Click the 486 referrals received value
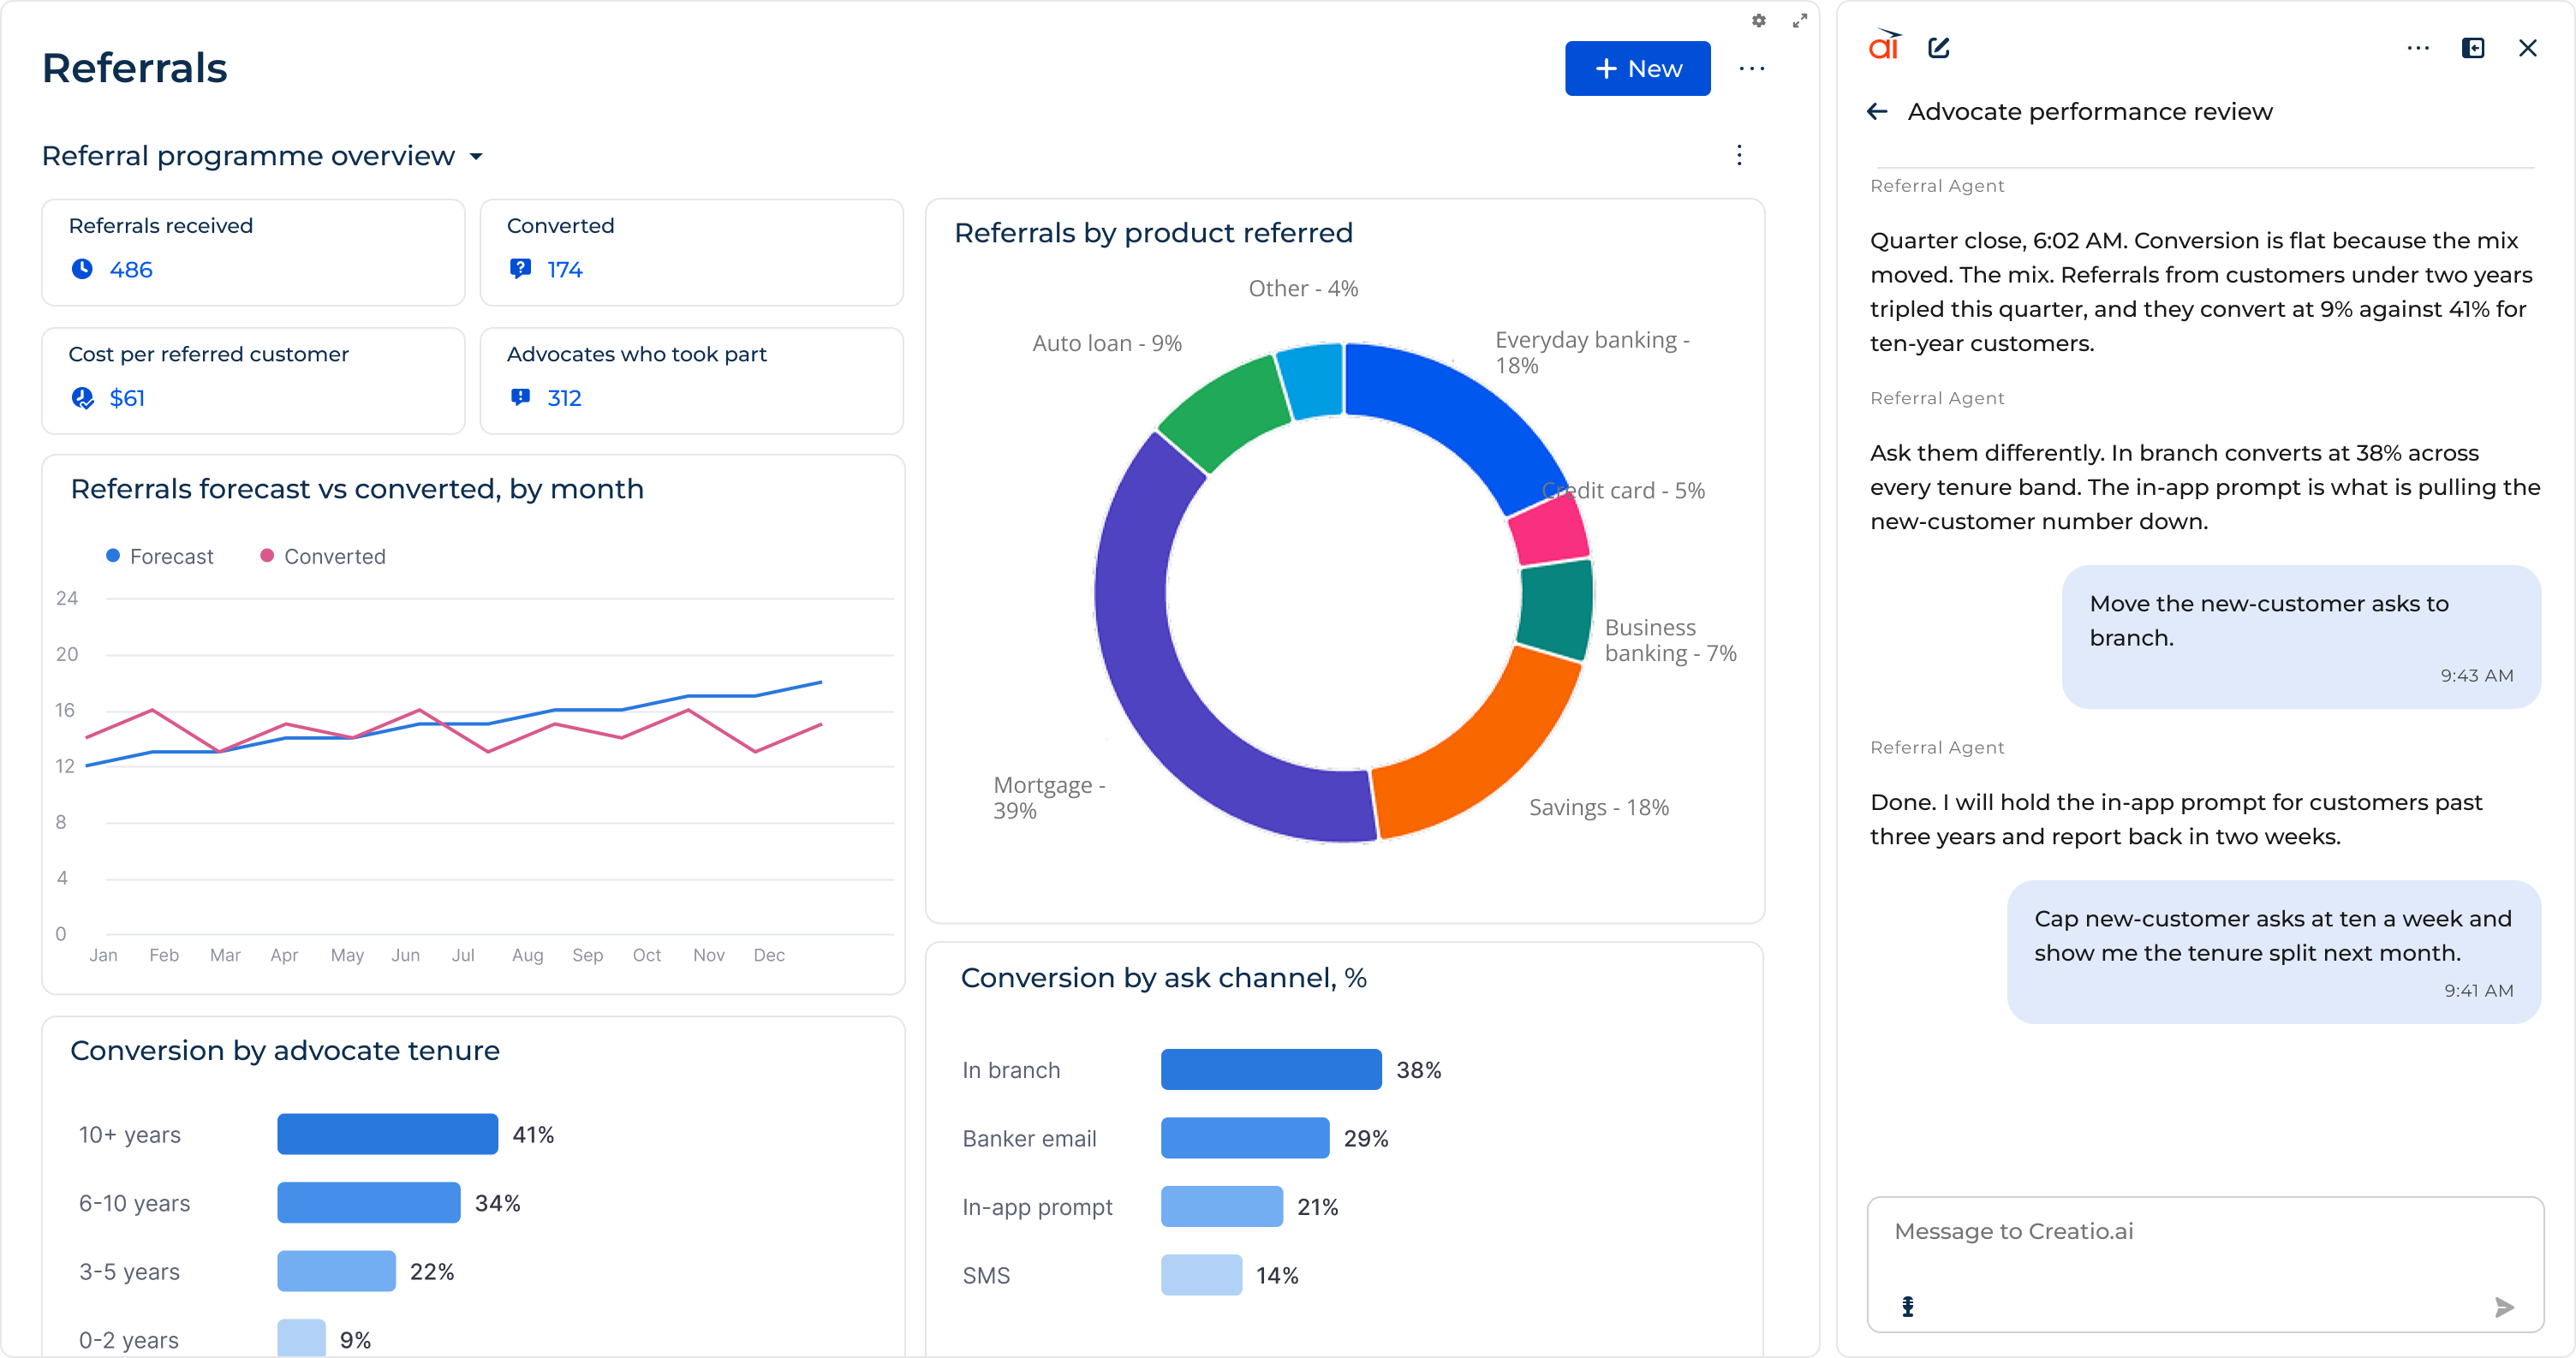This screenshot has width=2576, height=1358. pos(131,269)
